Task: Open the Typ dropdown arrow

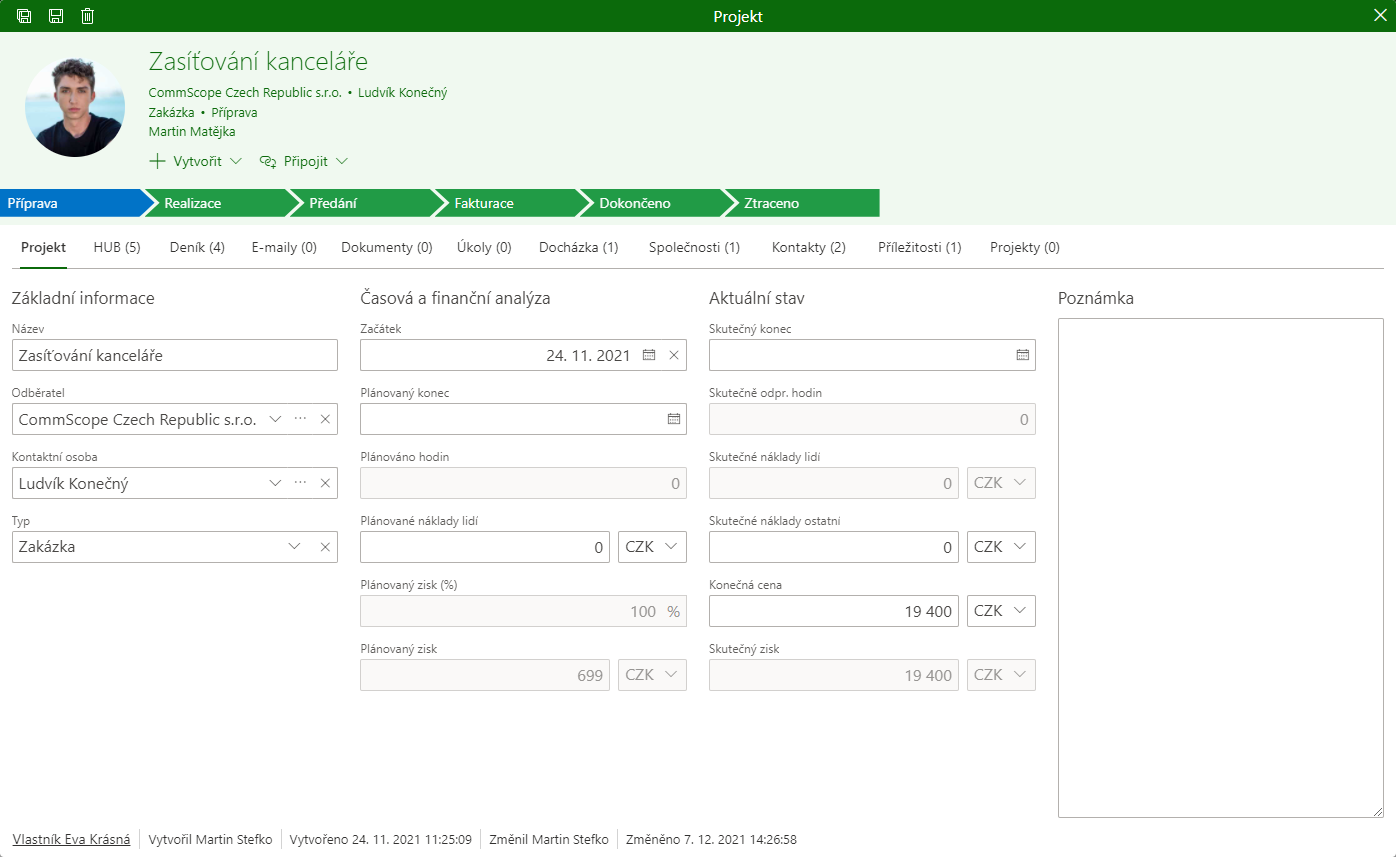Action: (295, 547)
